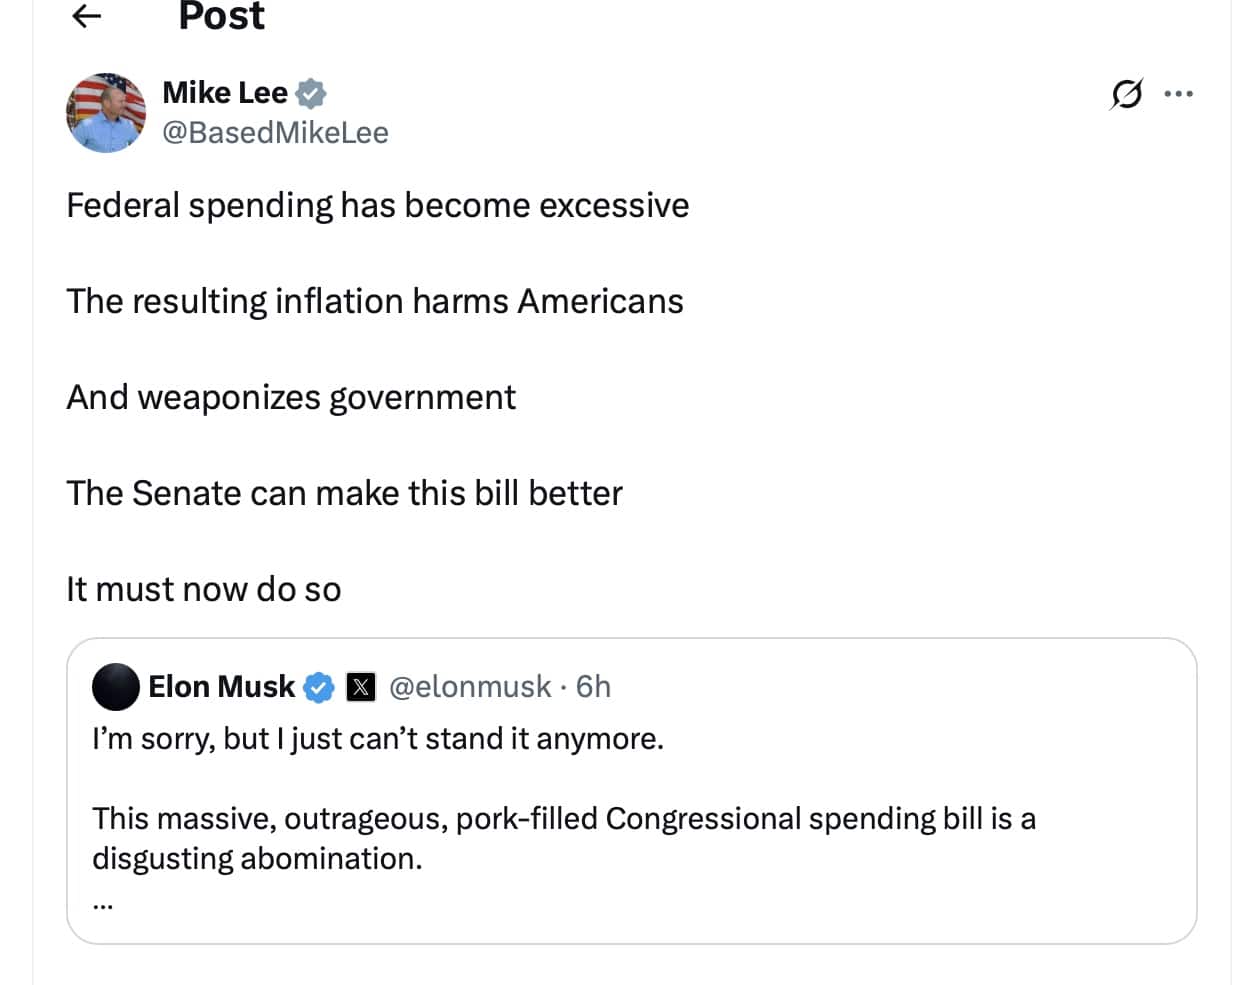
Task: Click the X affiliation badge icon
Action: [x=360, y=687]
